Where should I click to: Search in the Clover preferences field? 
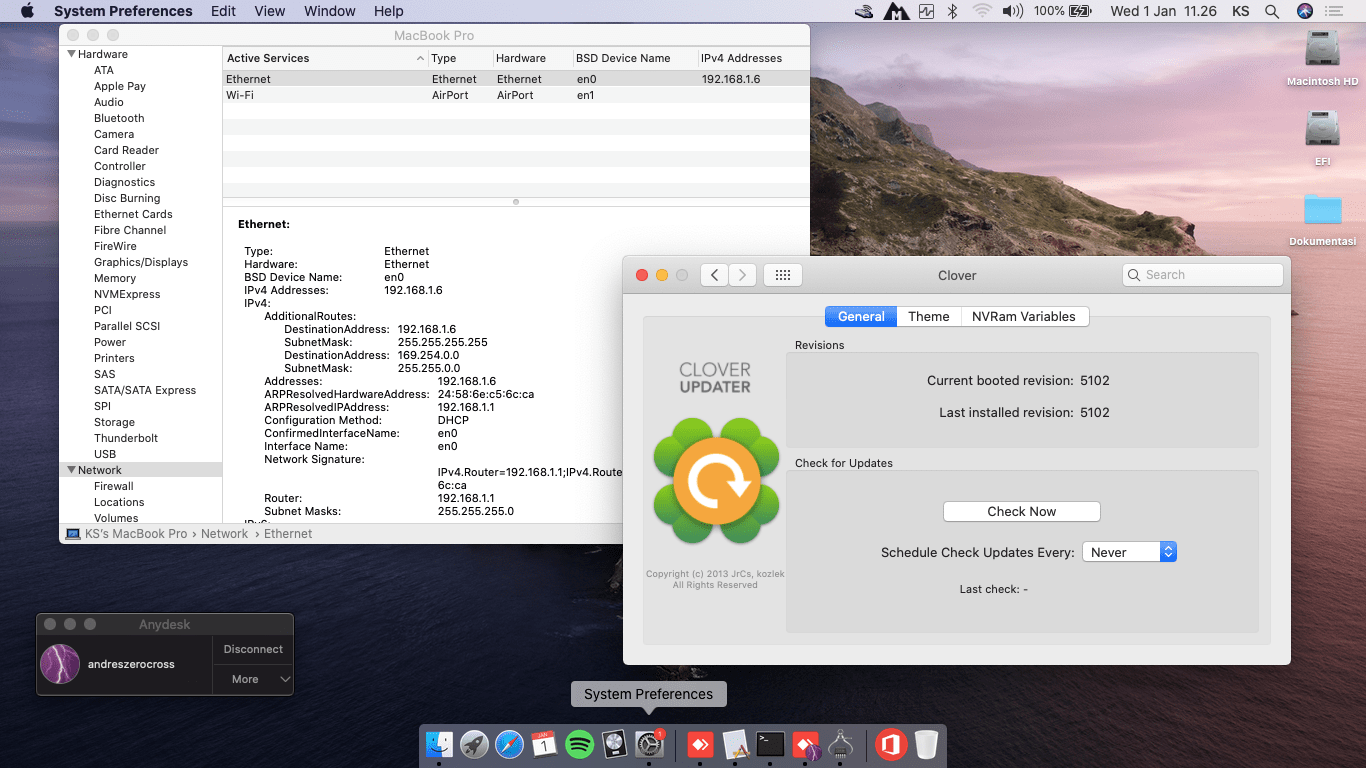1202,275
